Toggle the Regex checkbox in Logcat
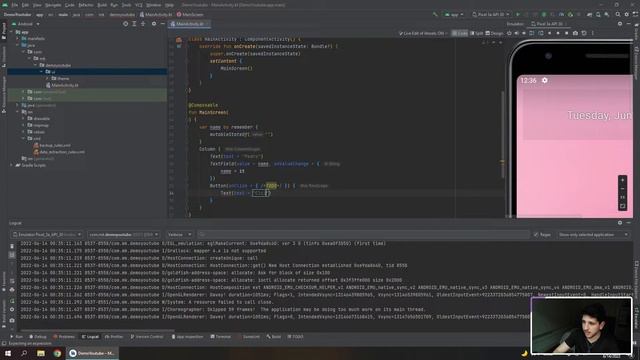640x360 pixels. 536,235
